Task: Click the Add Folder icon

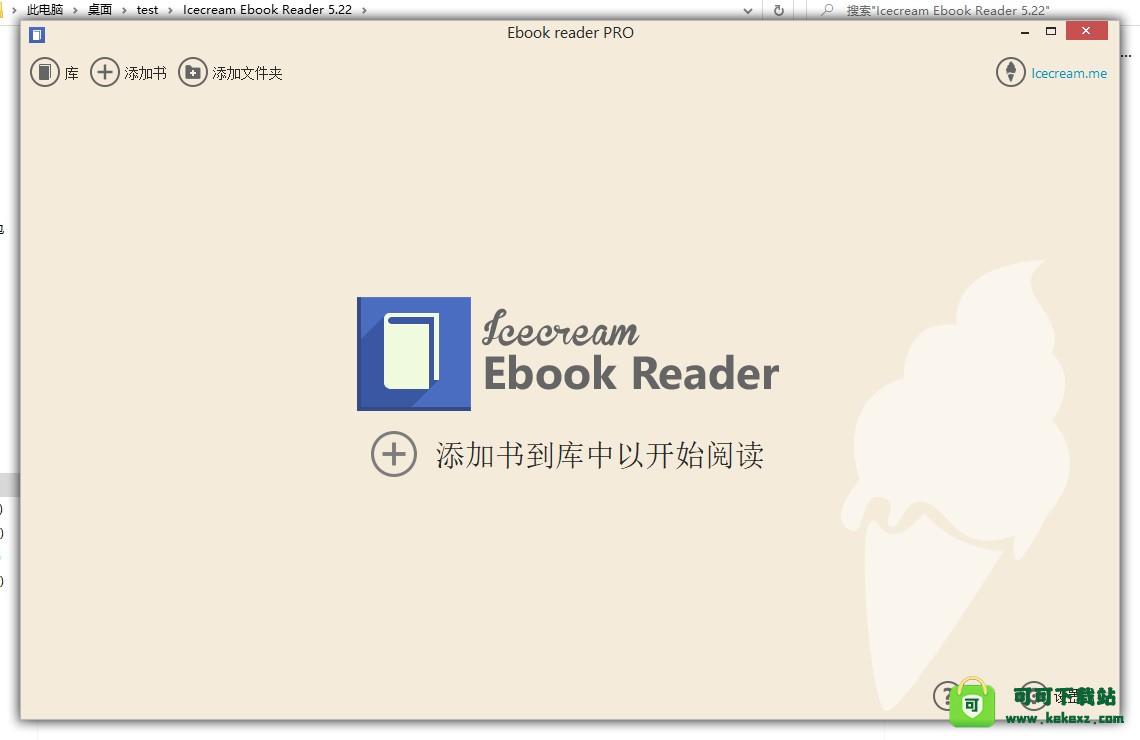Action: coord(192,72)
